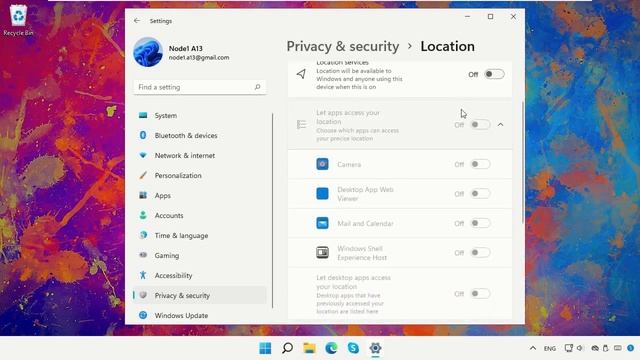The height and width of the screenshot is (360, 640).
Task: Click the Privacy & security shield icon
Action: (143, 295)
